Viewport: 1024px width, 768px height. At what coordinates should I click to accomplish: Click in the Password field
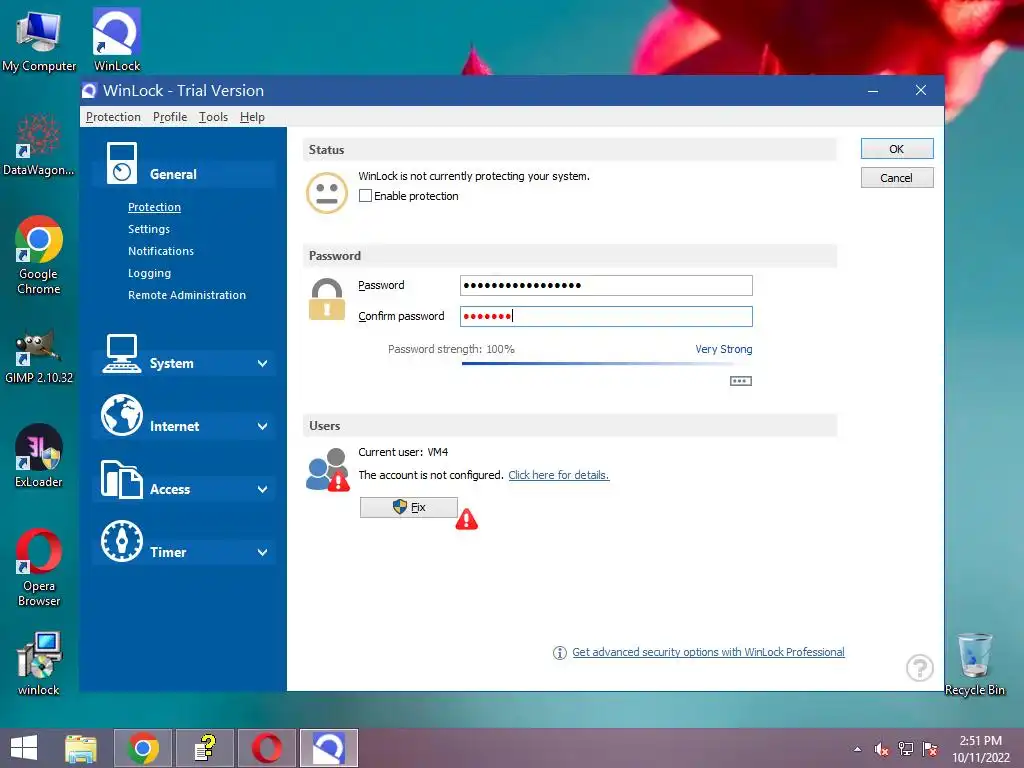point(606,285)
